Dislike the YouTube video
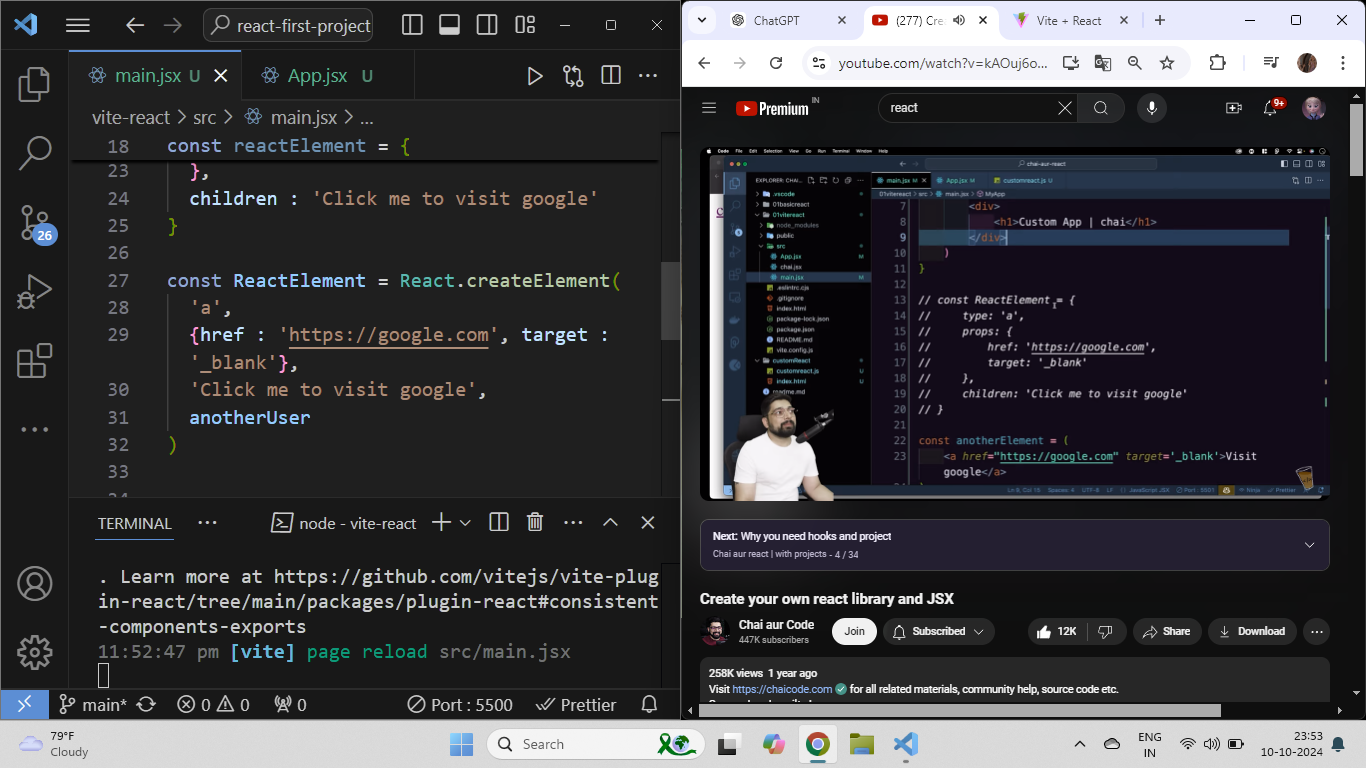The width and height of the screenshot is (1366, 768). point(1106,631)
